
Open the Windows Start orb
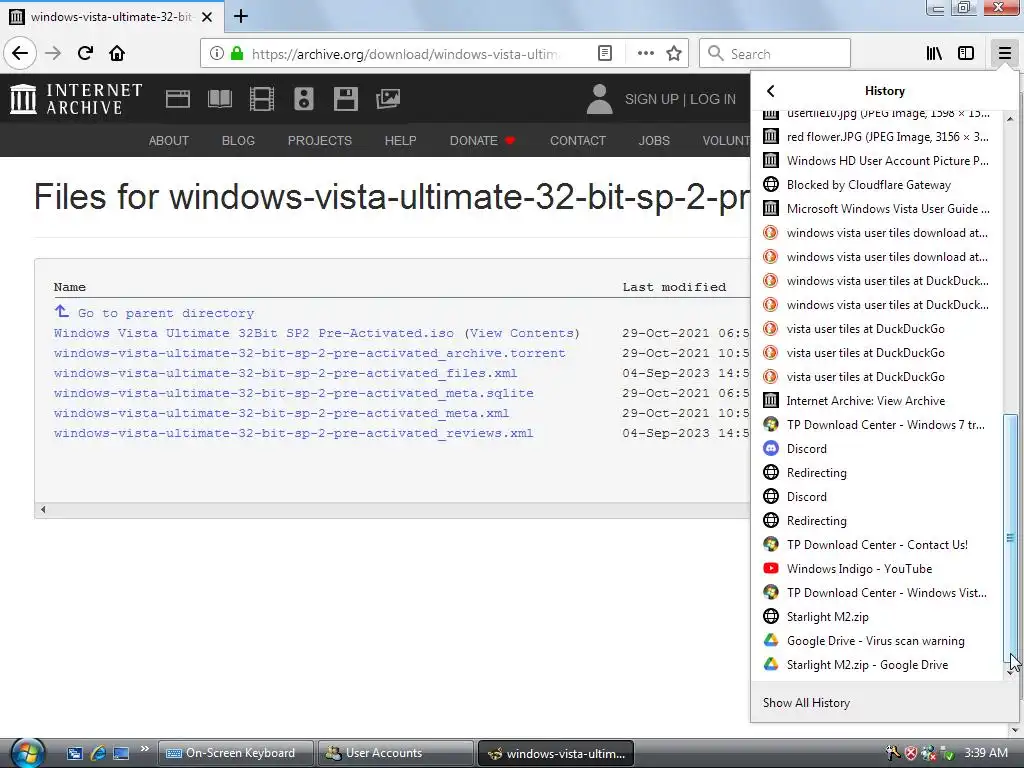(27, 753)
